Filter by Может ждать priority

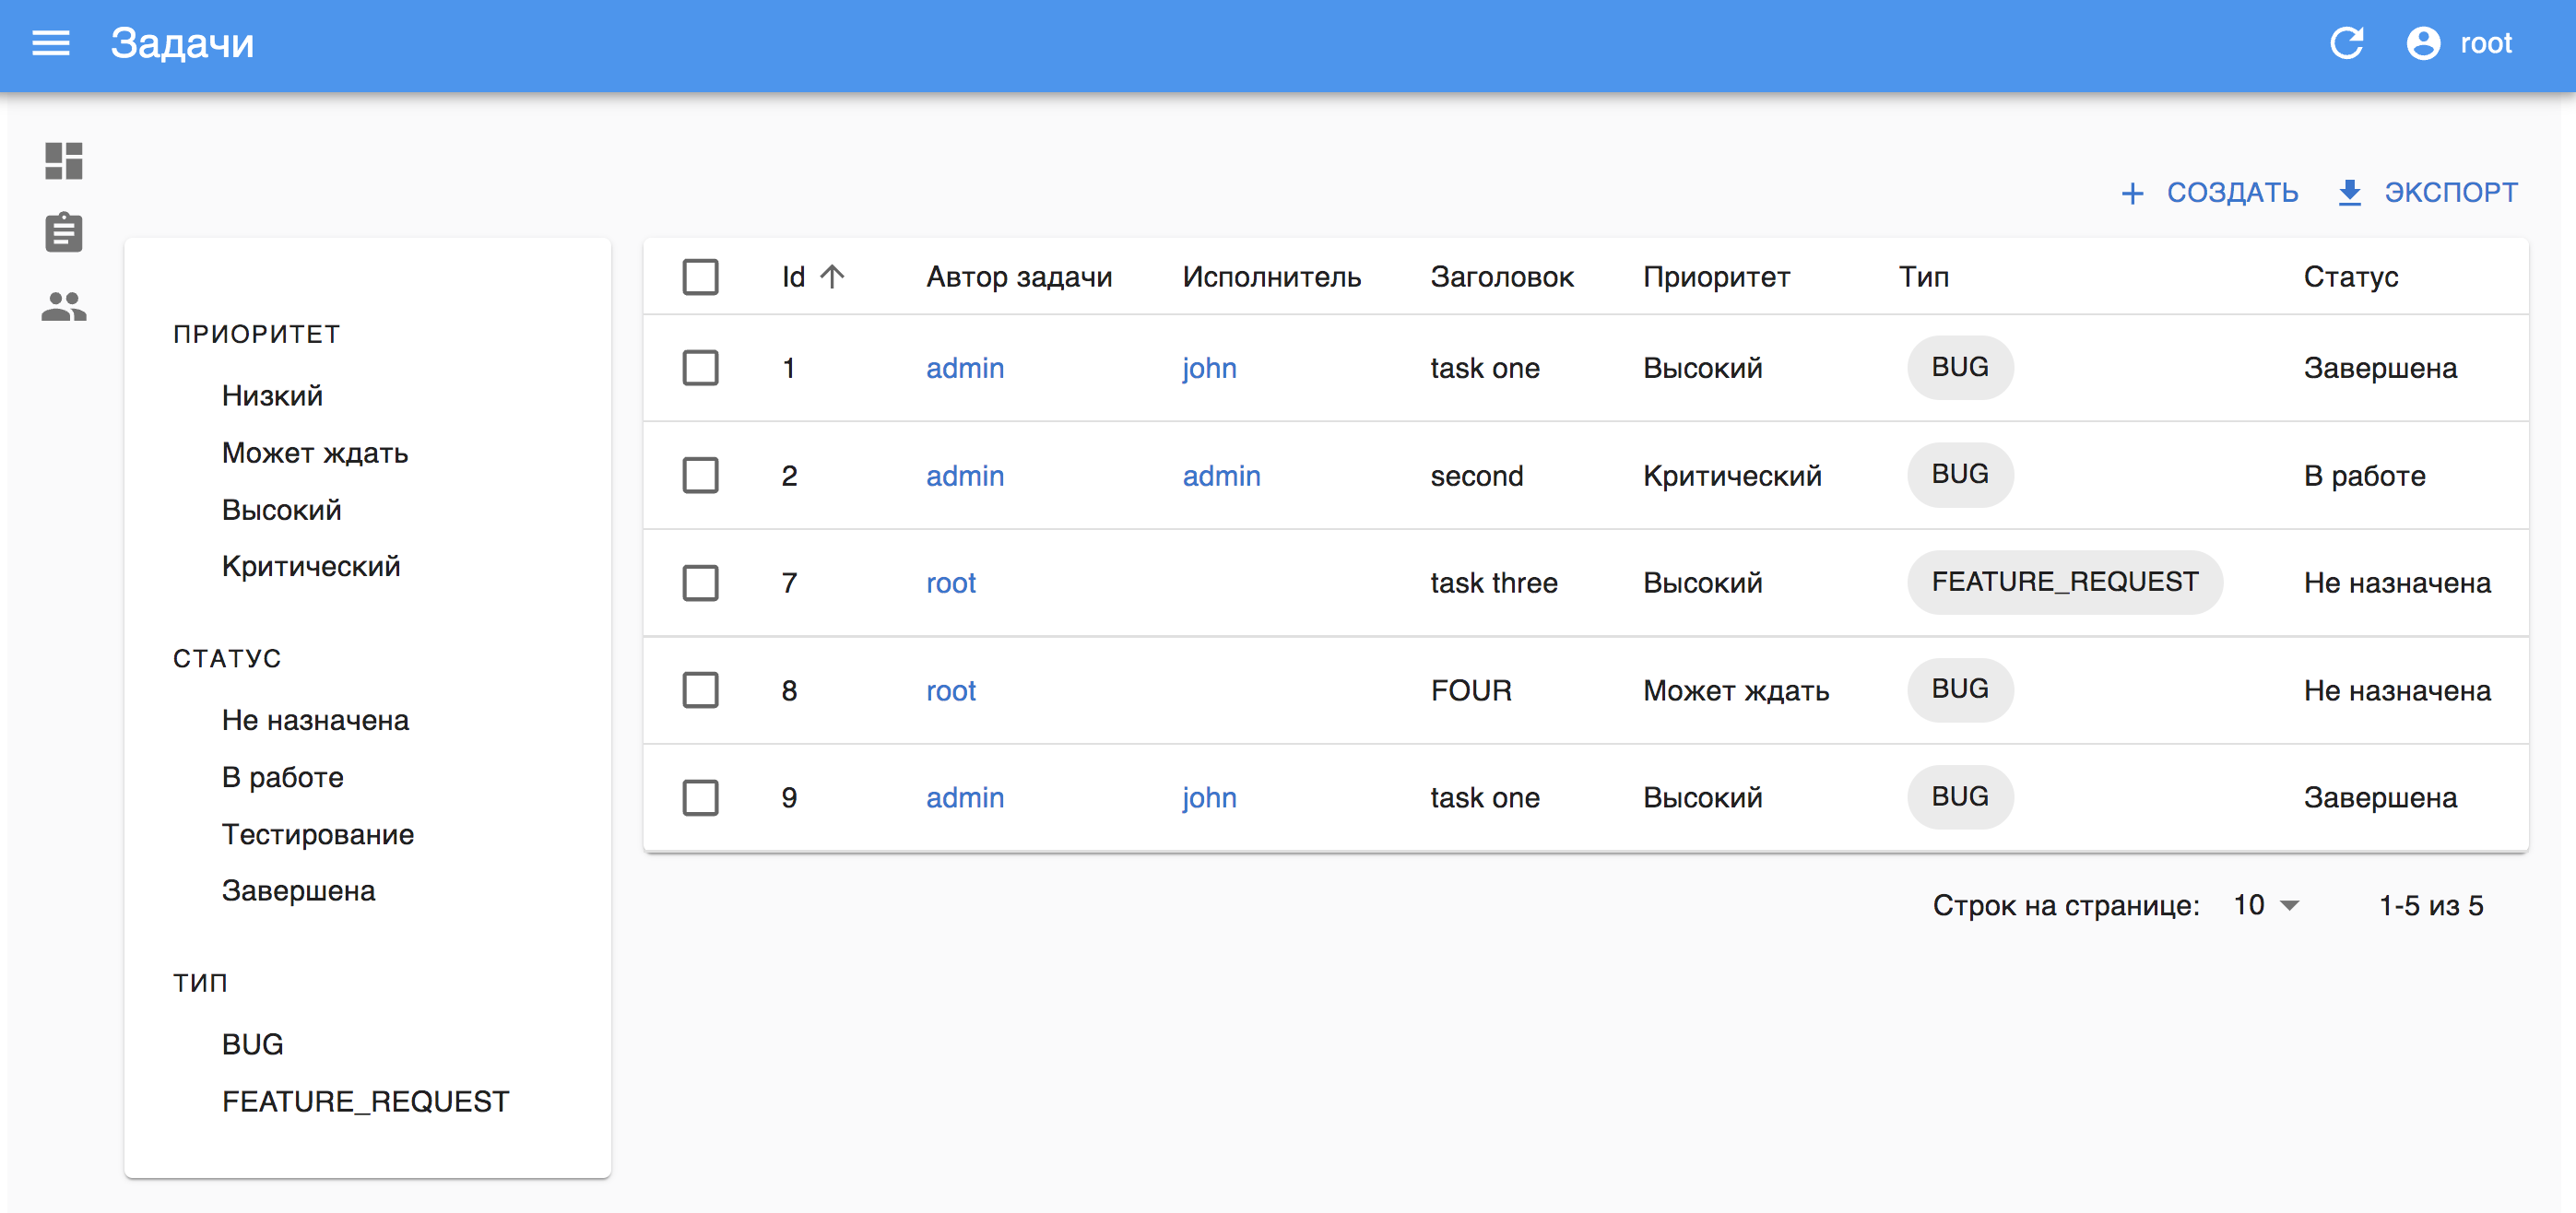315,453
